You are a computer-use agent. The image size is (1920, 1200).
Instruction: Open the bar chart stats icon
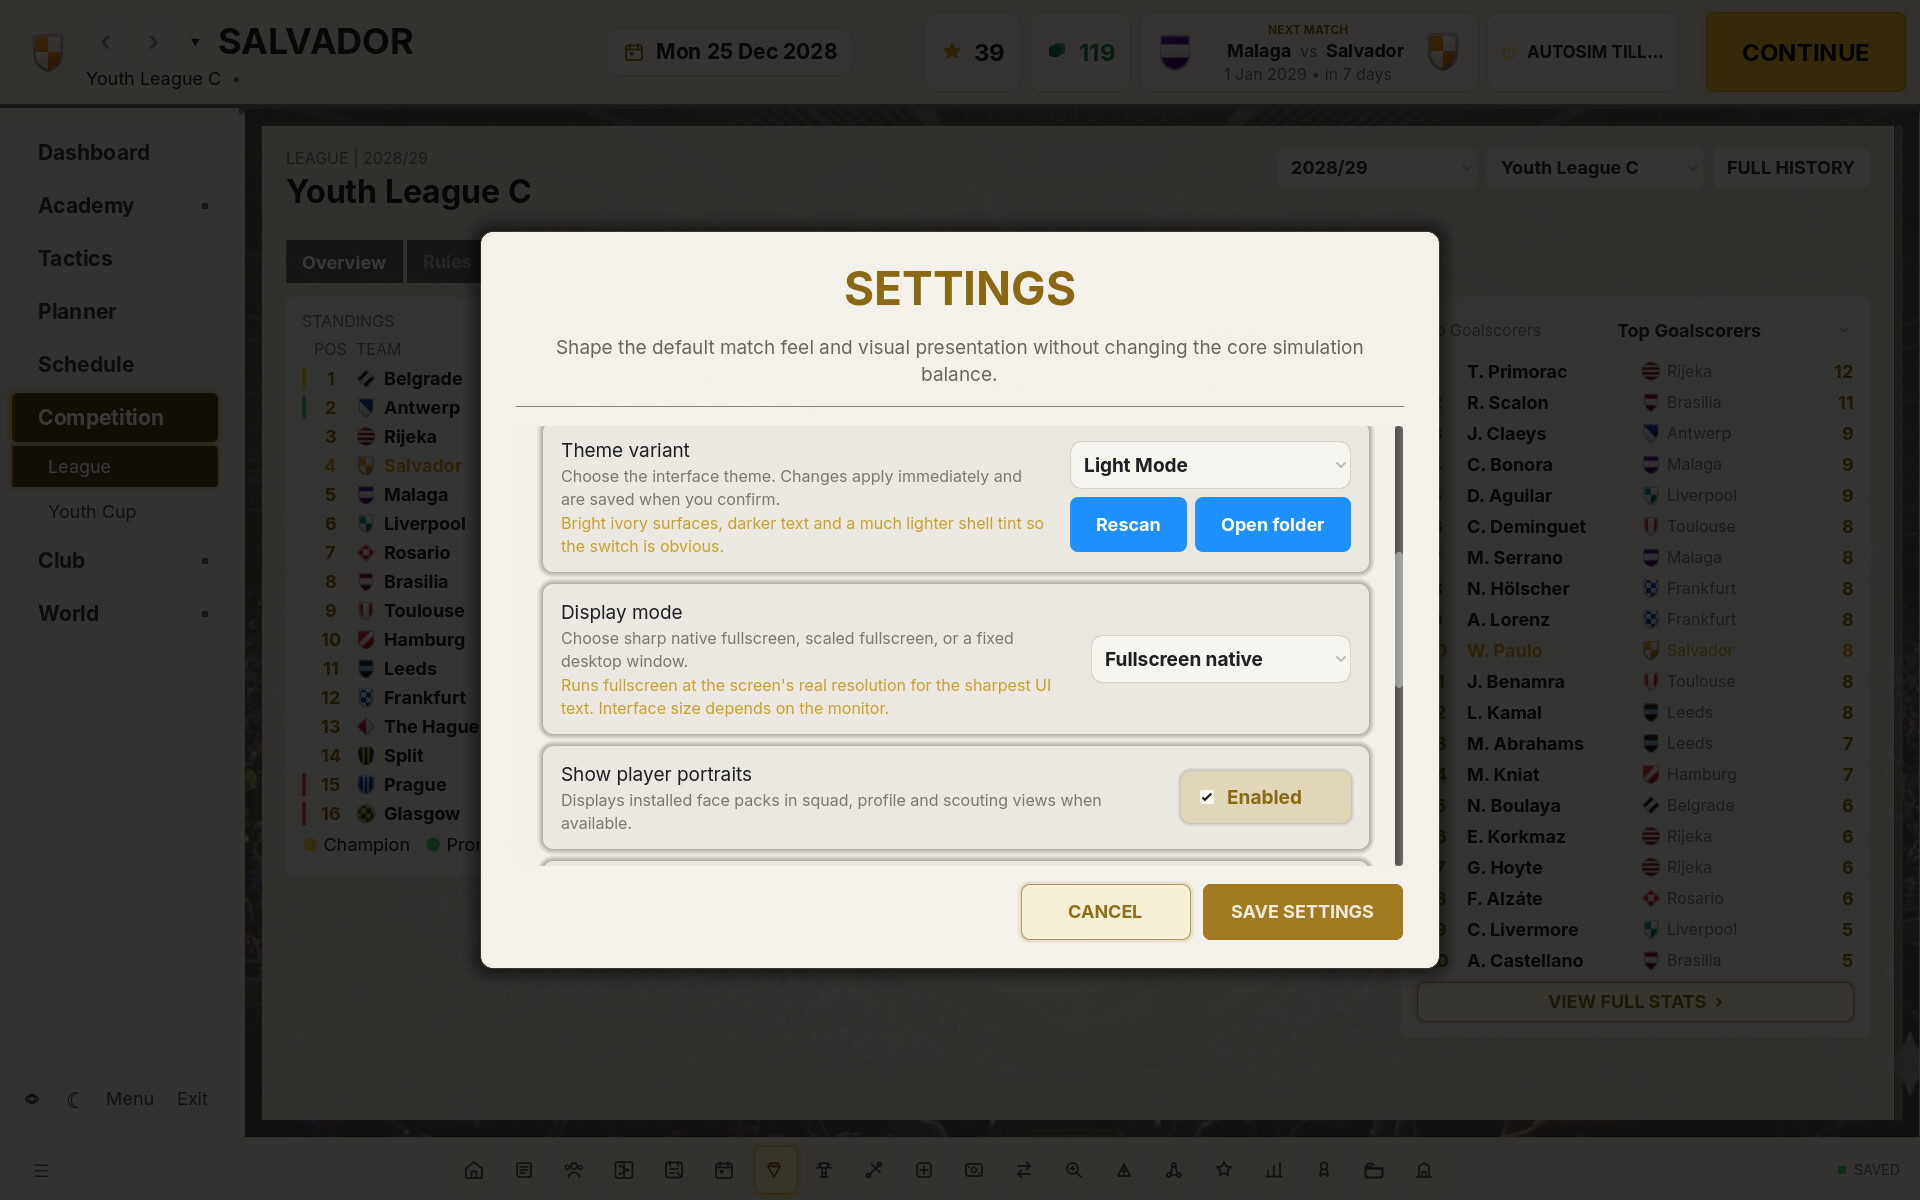click(x=1274, y=1170)
